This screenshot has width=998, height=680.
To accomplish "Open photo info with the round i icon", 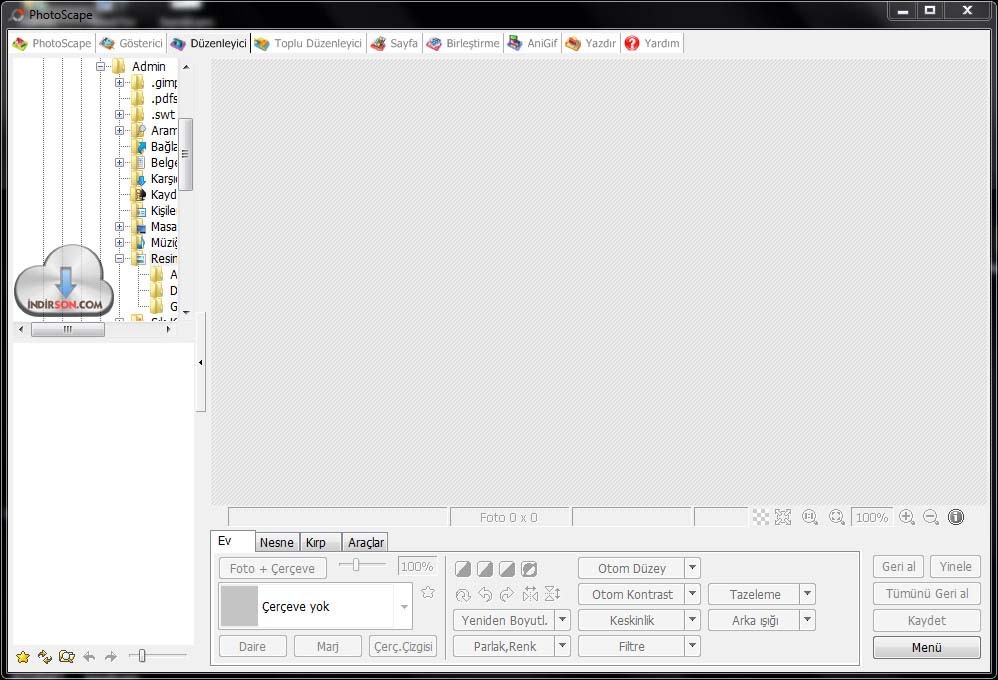I will [x=955, y=517].
